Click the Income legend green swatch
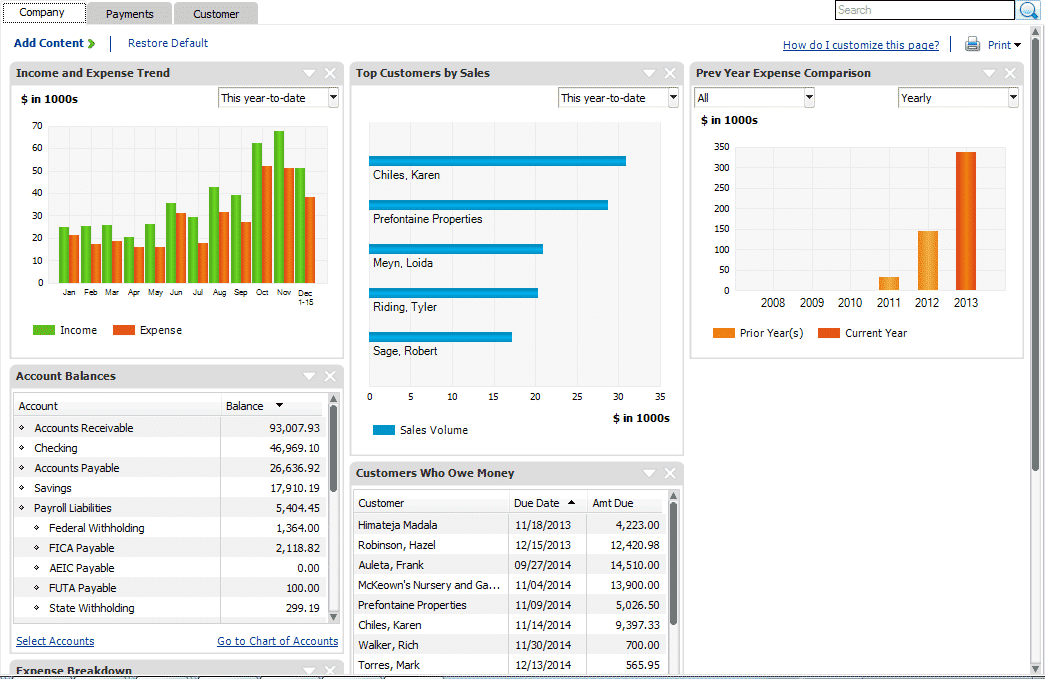 point(44,330)
